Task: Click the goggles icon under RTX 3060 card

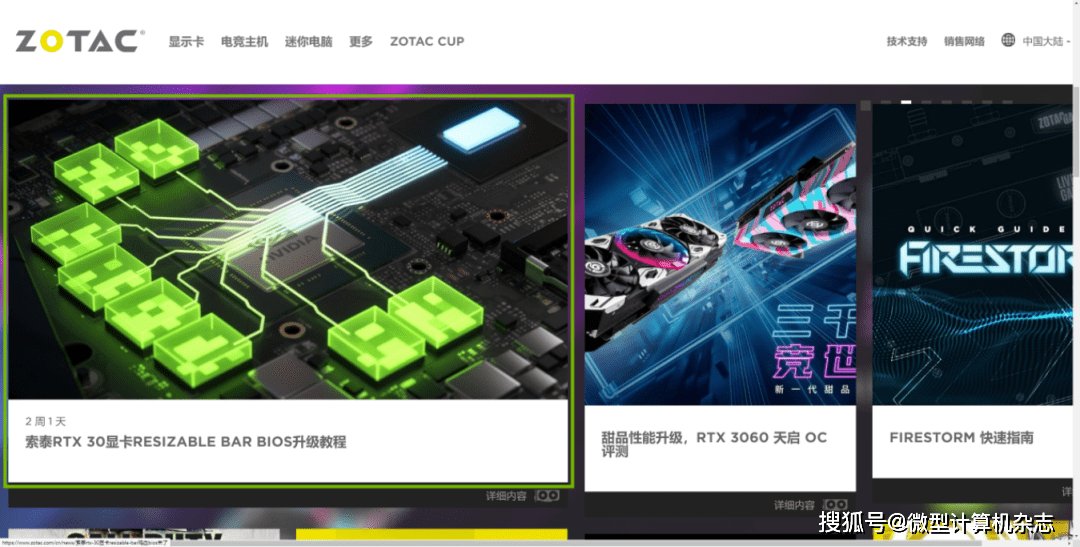Action: click(835, 505)
